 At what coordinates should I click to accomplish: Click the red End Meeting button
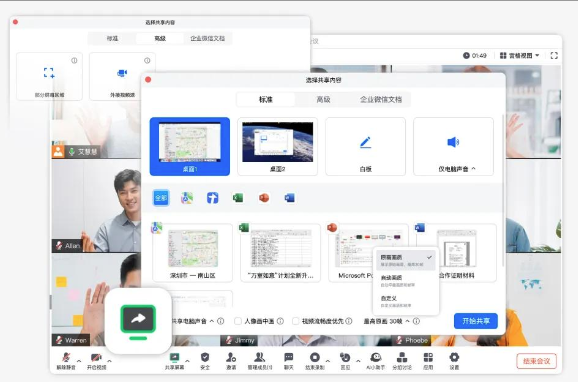tap(536, 361)
